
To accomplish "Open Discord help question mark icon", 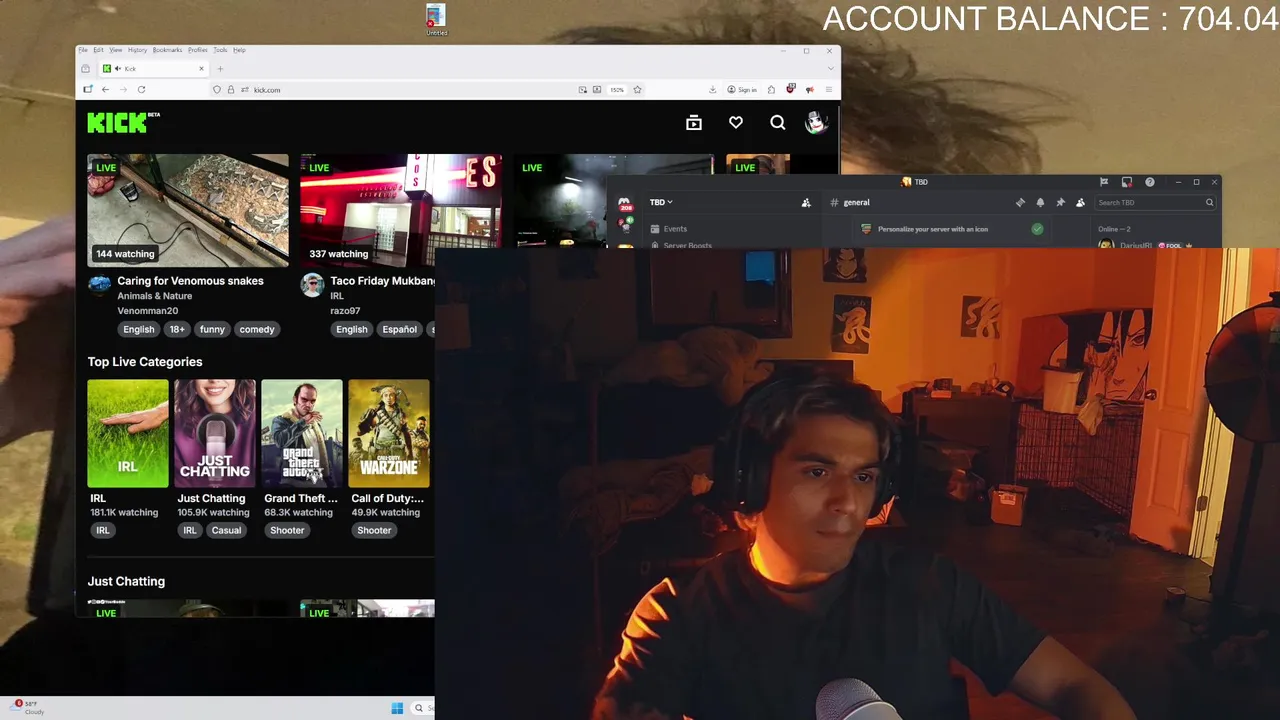I will click(1150, 182).
